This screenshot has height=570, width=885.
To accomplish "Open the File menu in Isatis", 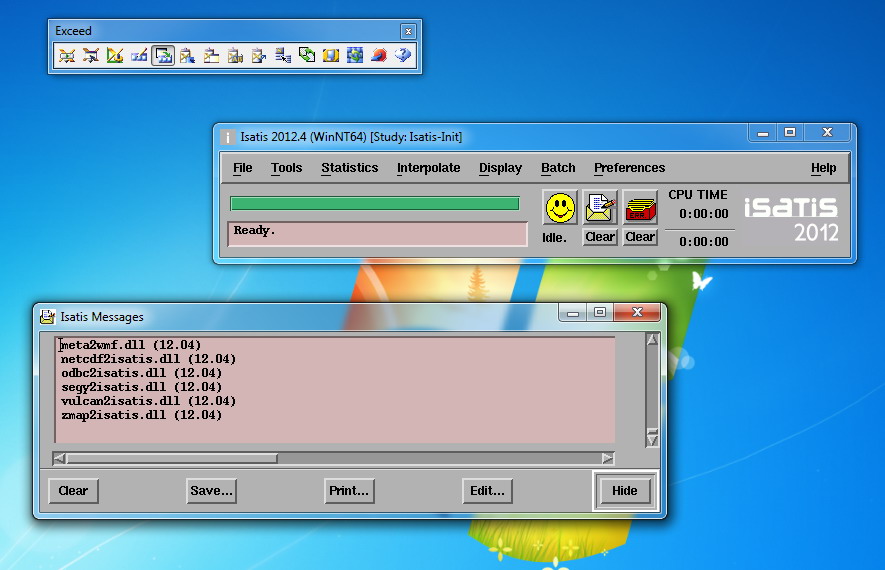I will (x=243, y=168).
